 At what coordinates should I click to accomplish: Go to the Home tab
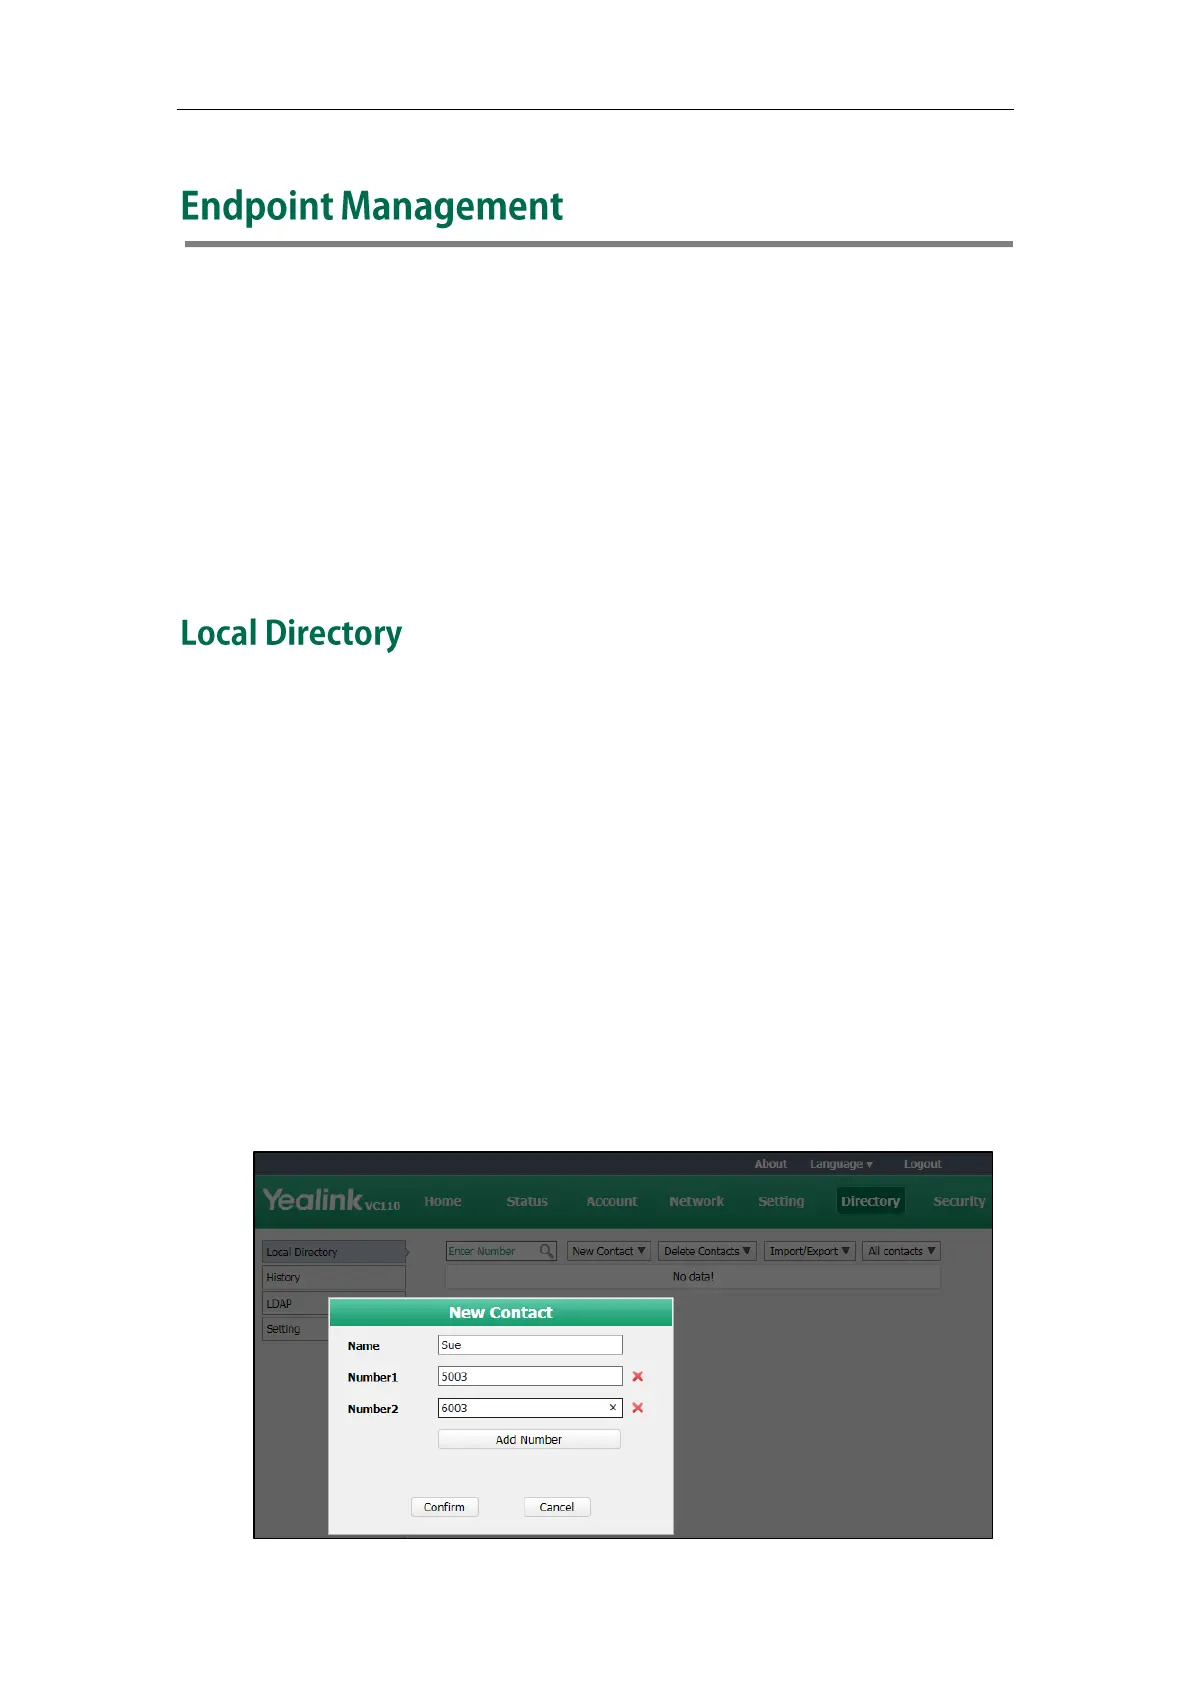pyautogui.click(x=443, y=1201)
